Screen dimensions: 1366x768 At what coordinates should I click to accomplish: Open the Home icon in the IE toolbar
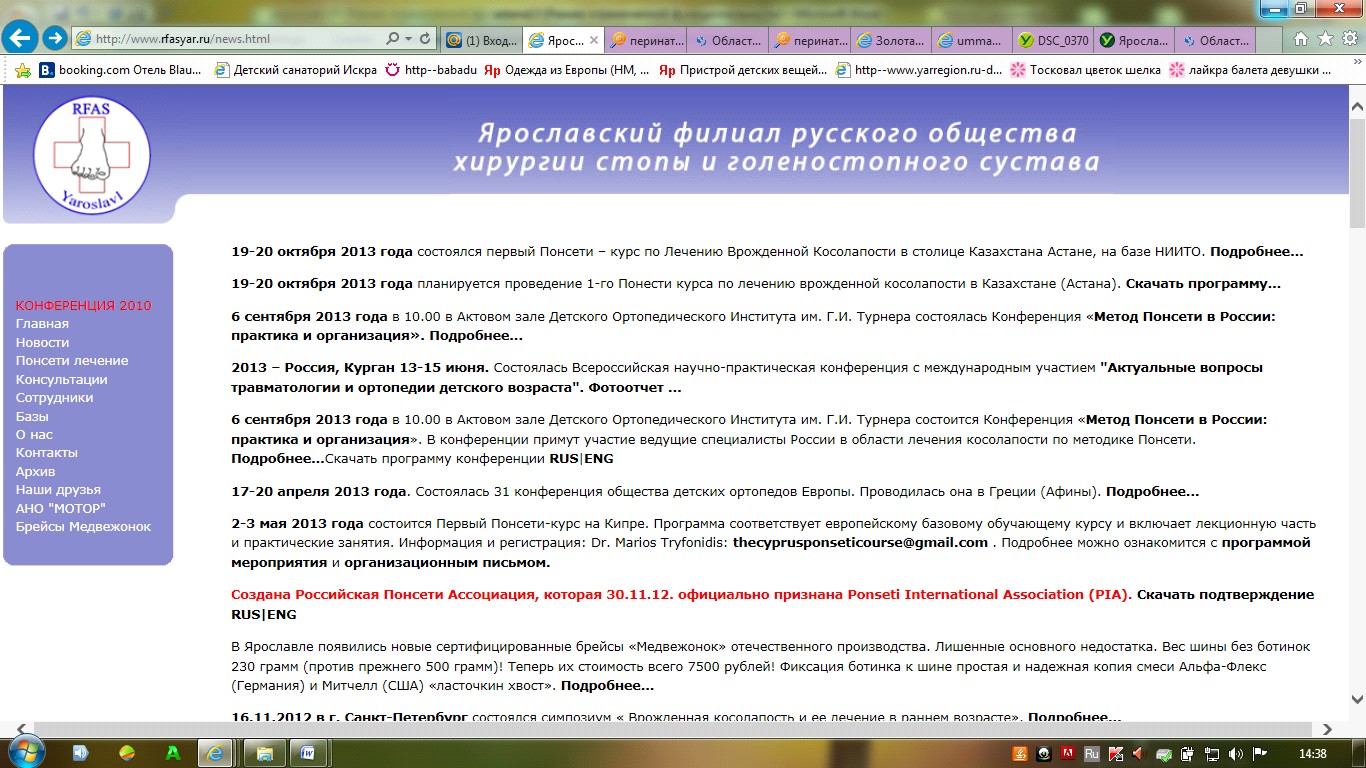1301,39
